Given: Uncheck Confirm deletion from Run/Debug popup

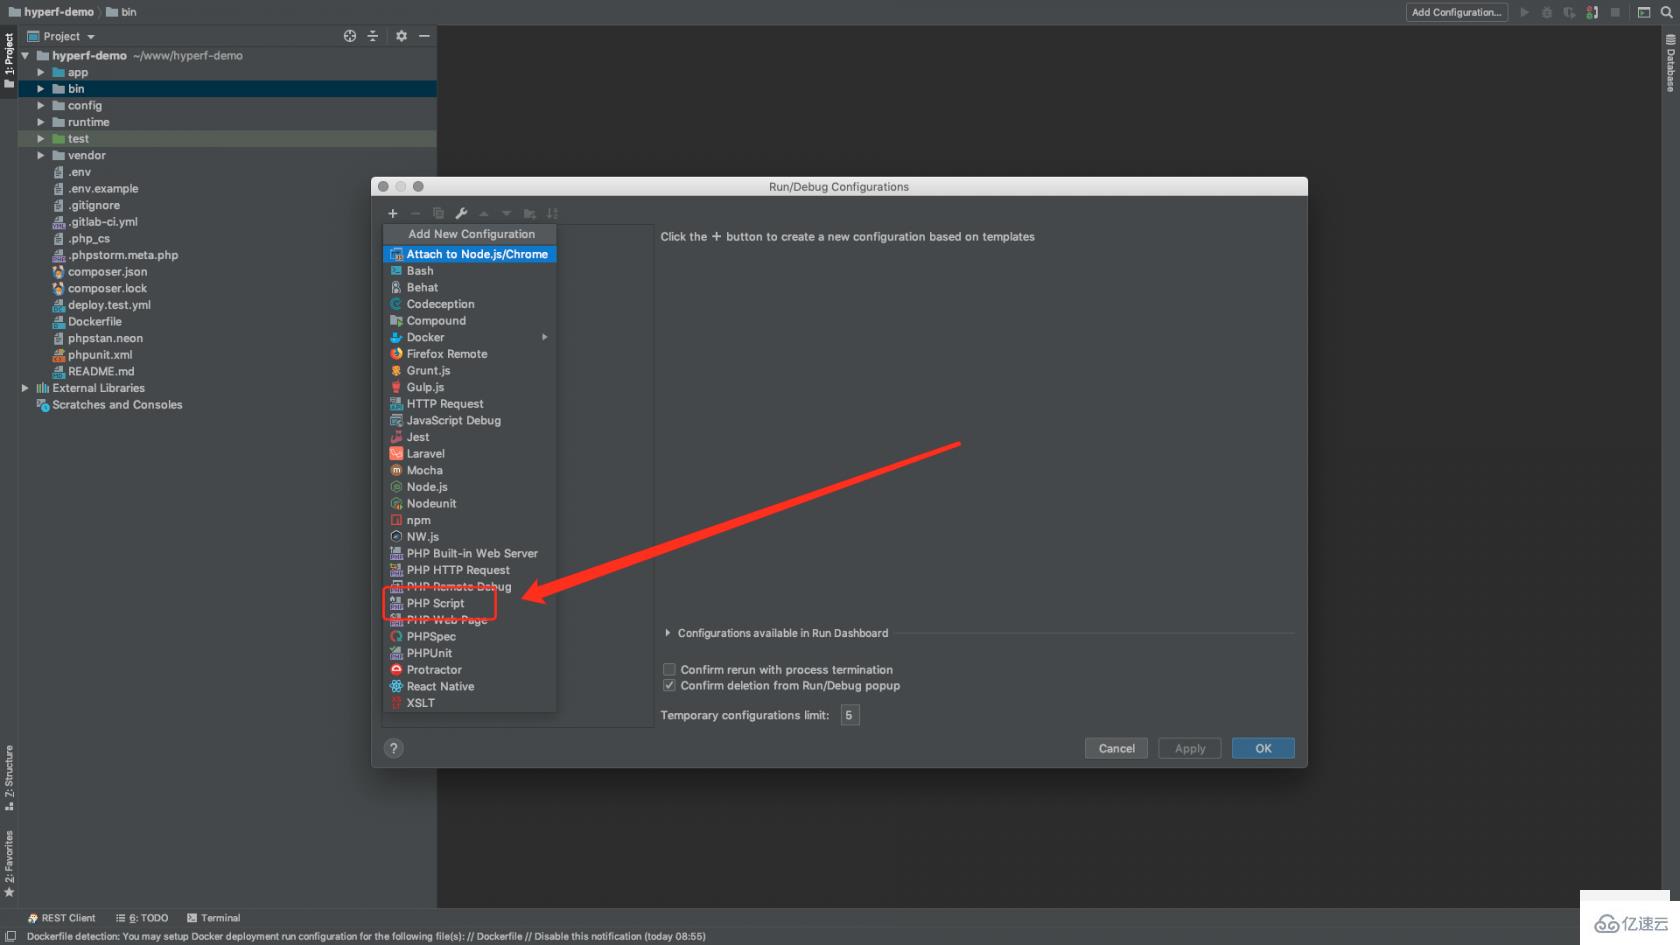Looking at the screenshot, I should tap(669, 686).
